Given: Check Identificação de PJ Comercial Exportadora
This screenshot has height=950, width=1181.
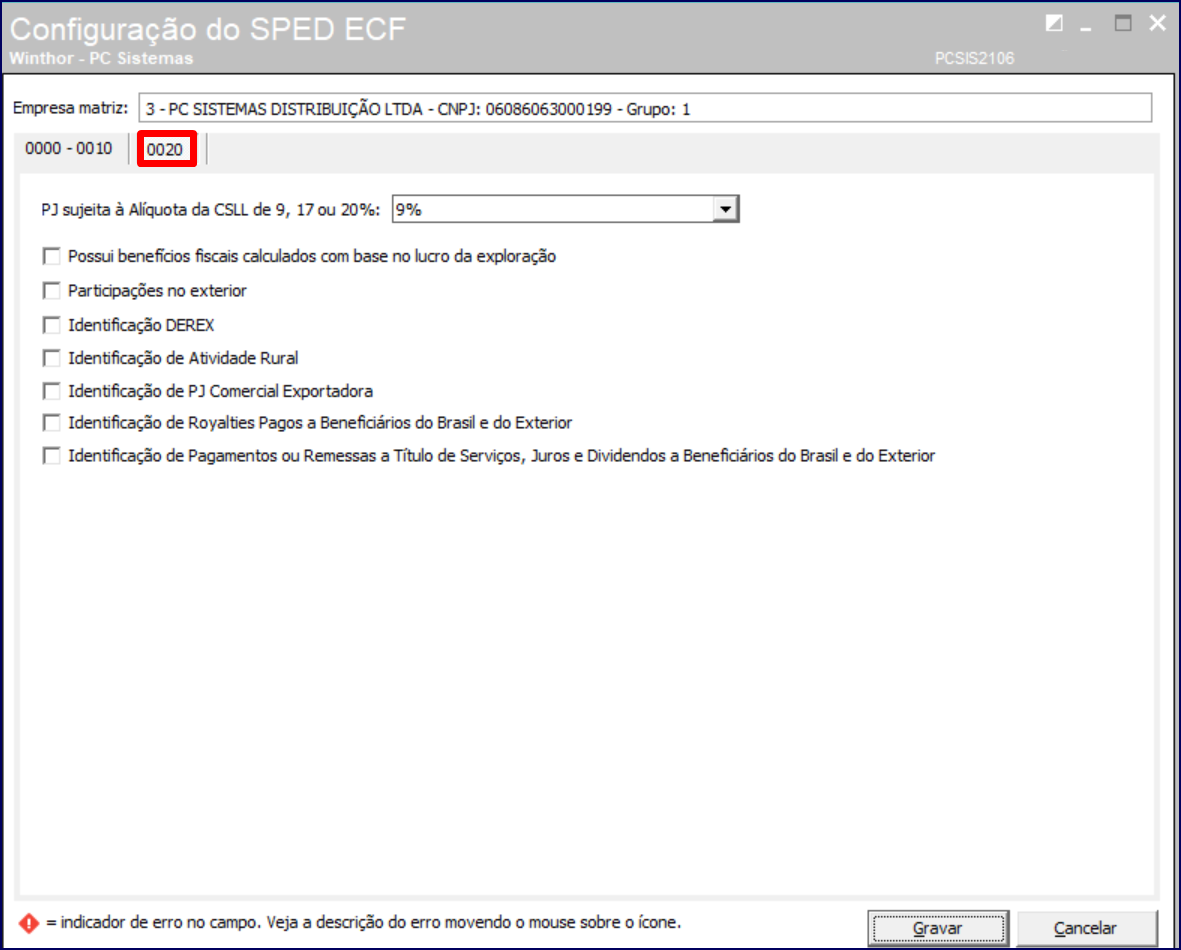Looking at the screenshot, I should [51, 391].
